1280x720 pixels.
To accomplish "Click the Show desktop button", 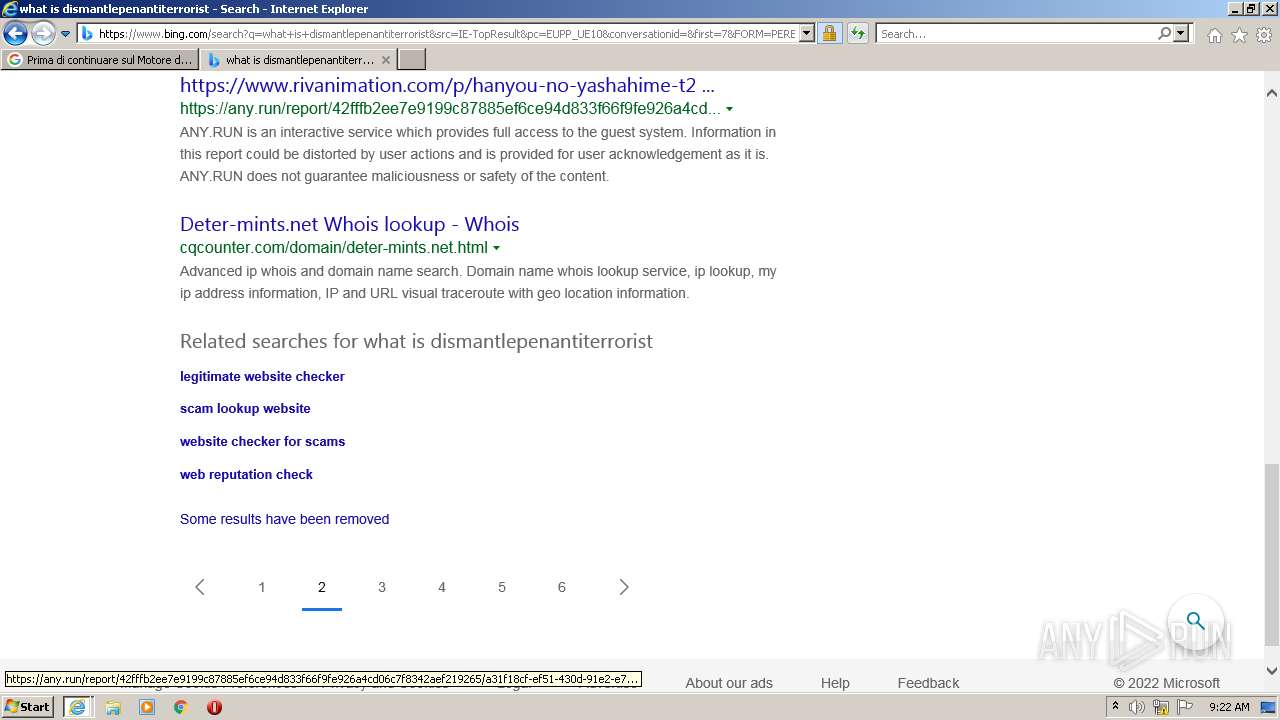I will point(1268,707).
